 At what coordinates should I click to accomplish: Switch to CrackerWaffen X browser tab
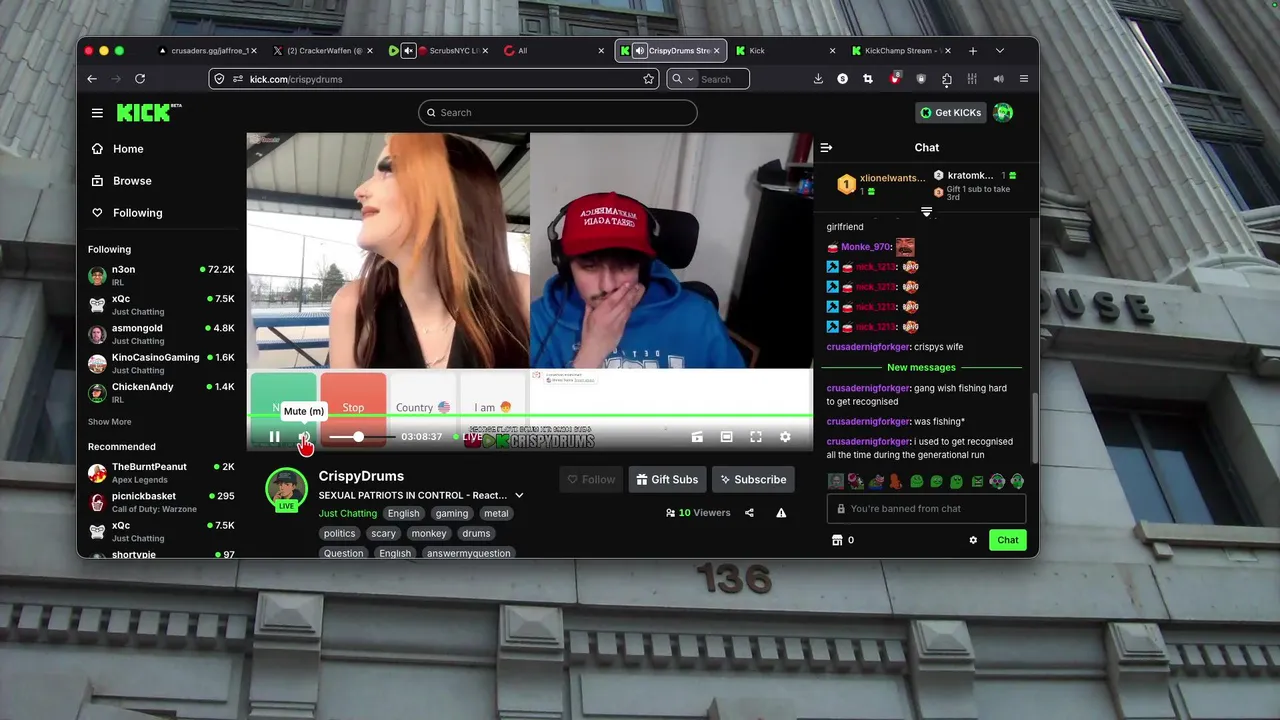pyautogui.click(x=323, y=51)
